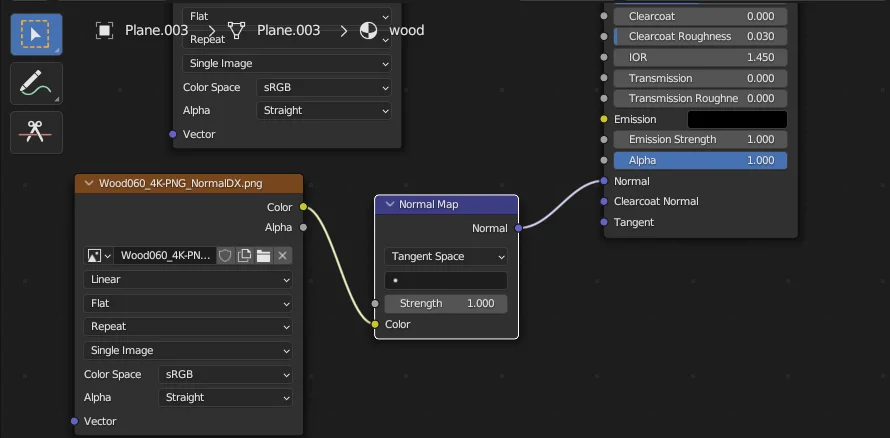This screenshot has height=438, width=890.
Task: Open sRGB color space dropdown in upper node
Action: pos(324,87)
